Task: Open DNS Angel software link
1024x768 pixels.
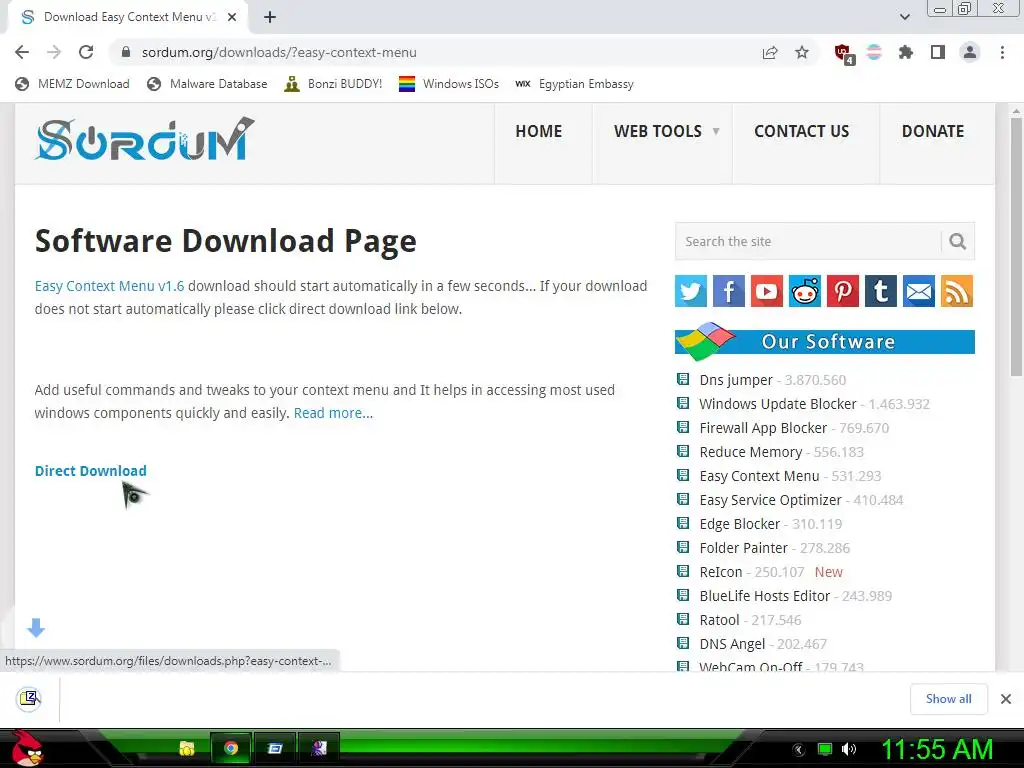Action: [x=732, y=644]
